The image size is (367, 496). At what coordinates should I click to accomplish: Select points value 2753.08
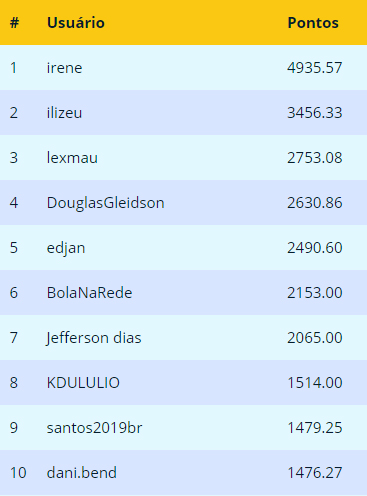click(315, 158)
